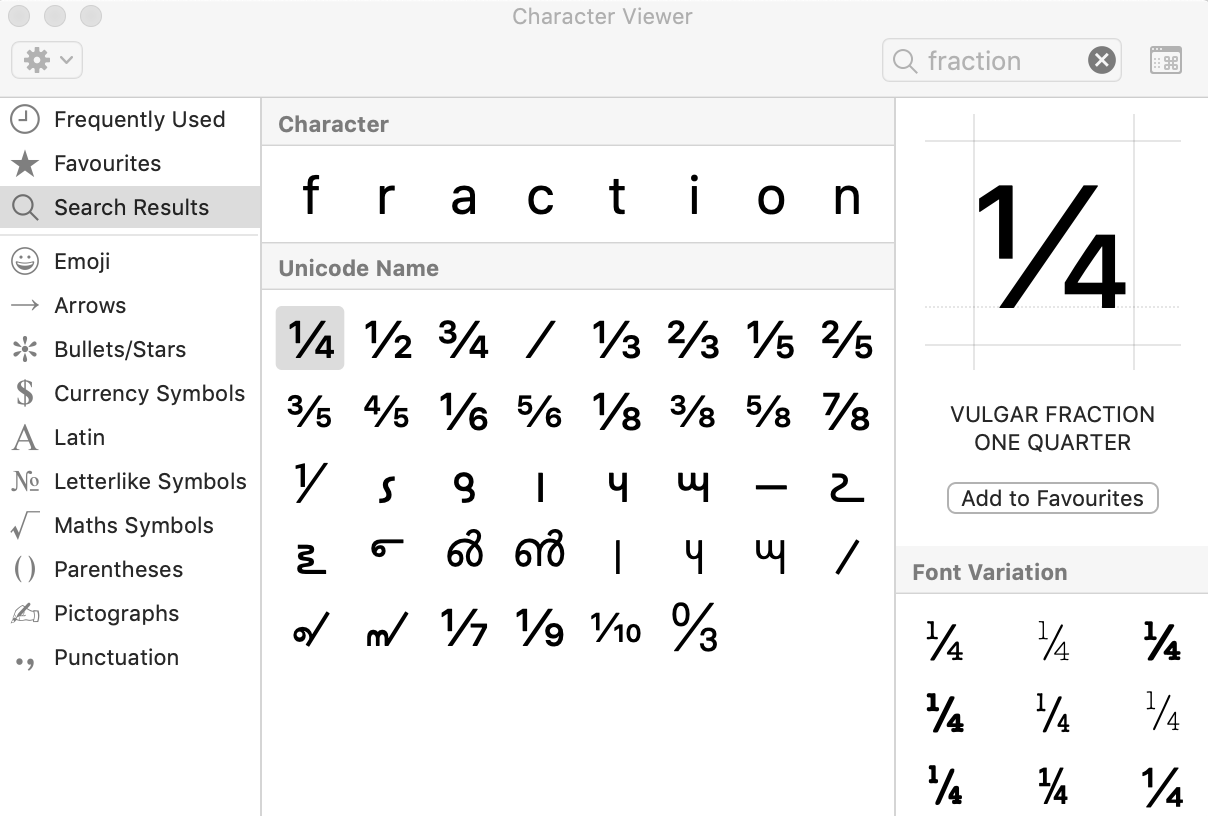Collapse viewer using top-right toggle icon
Screen dimensions: 1208x816
[1165, 61]
